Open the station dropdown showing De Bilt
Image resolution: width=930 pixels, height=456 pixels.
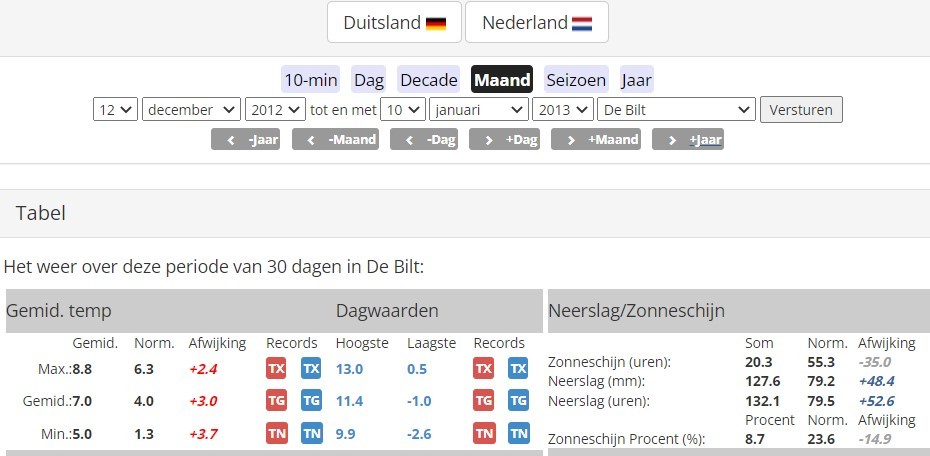[x=676, y=110]
